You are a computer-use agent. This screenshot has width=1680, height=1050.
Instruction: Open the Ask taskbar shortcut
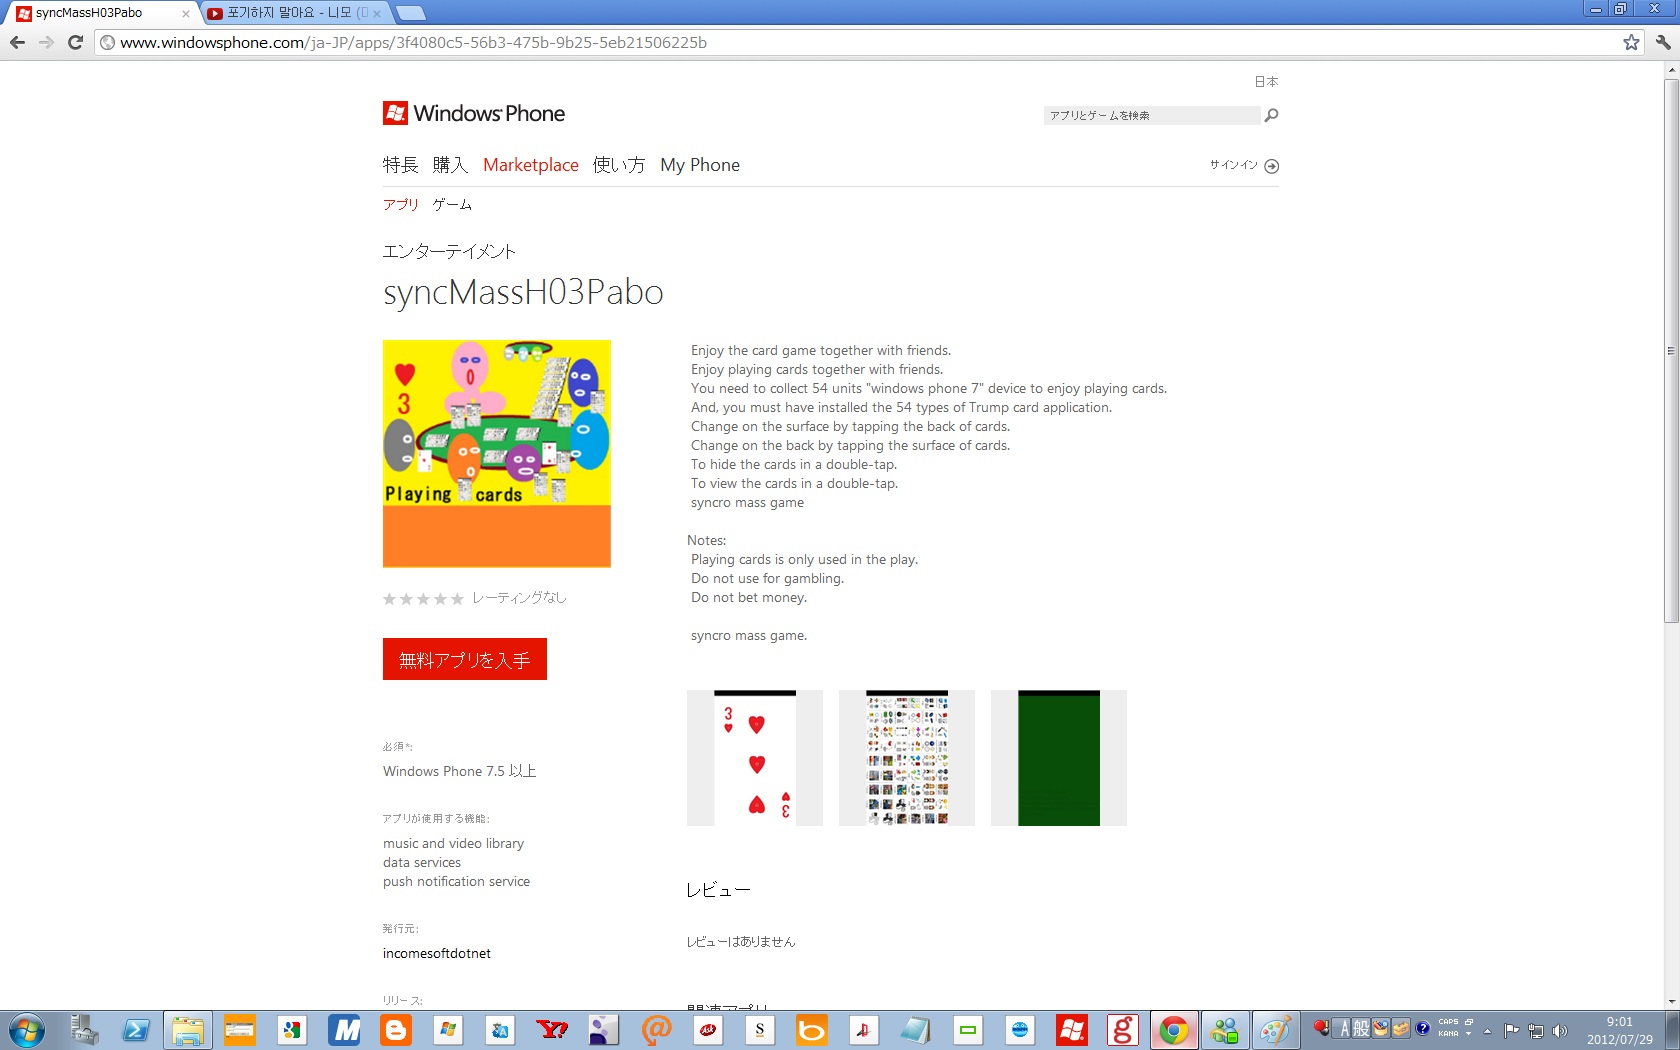tap(708, 1030)
